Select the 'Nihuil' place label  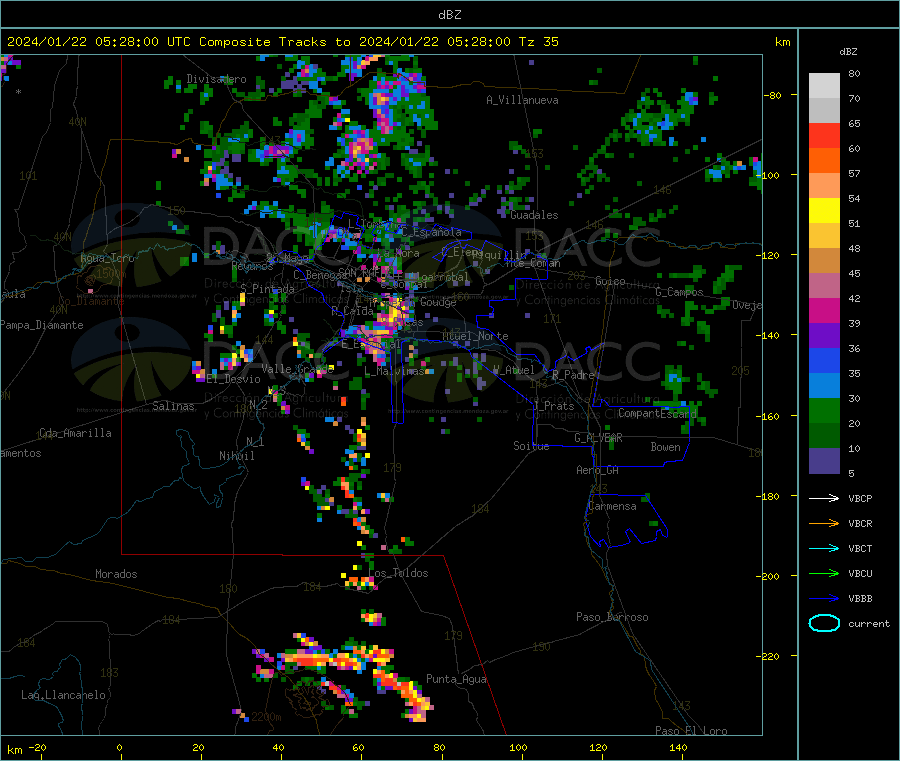236,456
